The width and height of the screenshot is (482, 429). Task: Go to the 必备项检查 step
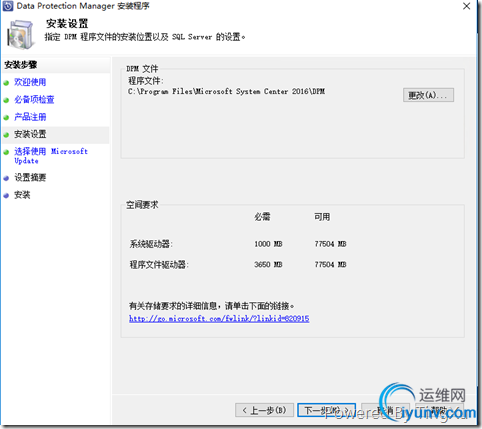coord(34,100)
